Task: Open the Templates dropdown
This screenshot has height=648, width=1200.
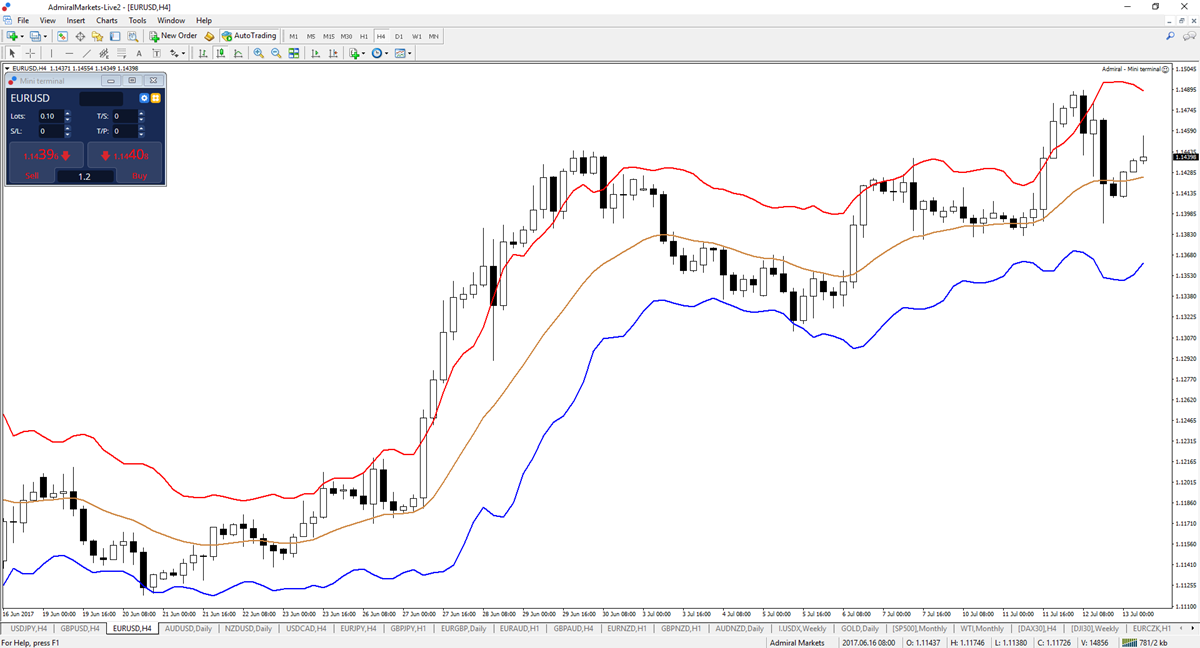Action: click(410, 54)
